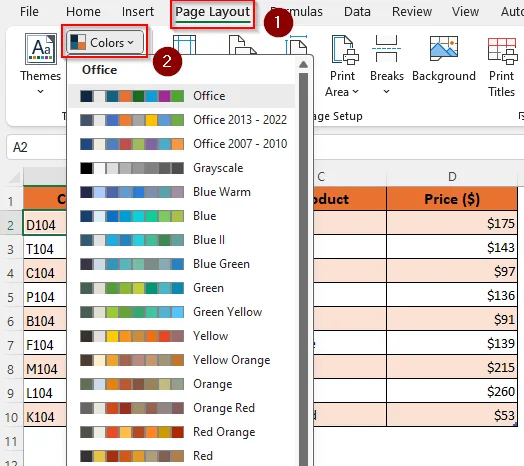Expand the Print Area dropdown arrow

355,91
